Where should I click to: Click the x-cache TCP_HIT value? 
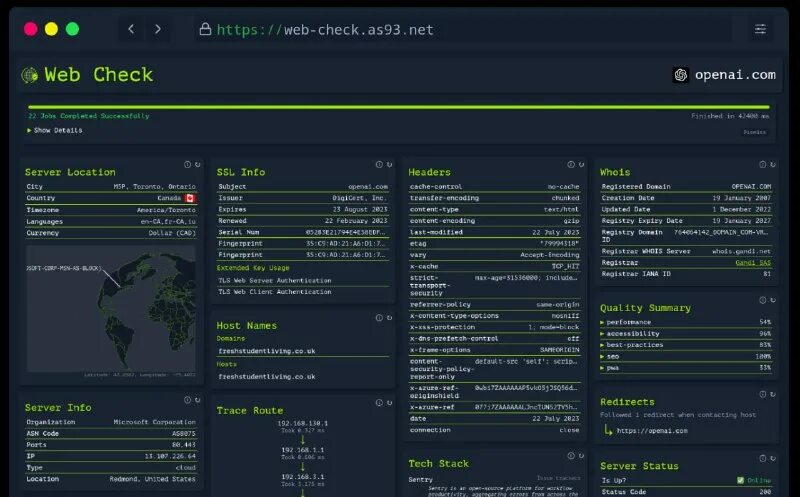565,266
